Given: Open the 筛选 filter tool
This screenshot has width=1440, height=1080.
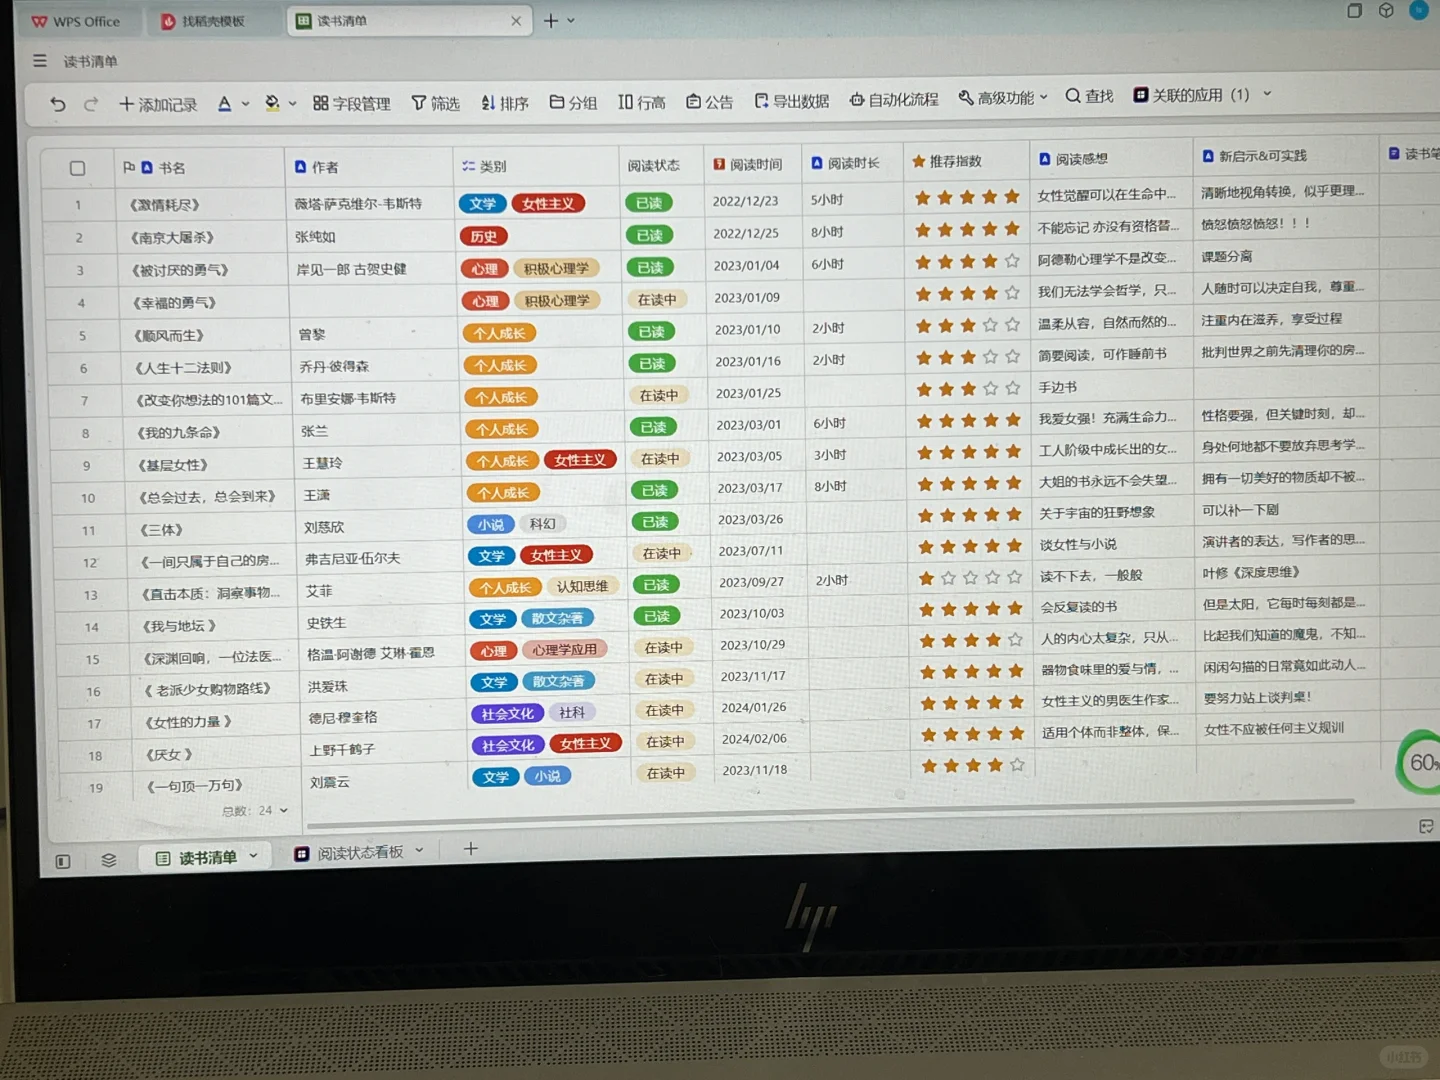Looking at the screenshot, I should coord(435,103).
